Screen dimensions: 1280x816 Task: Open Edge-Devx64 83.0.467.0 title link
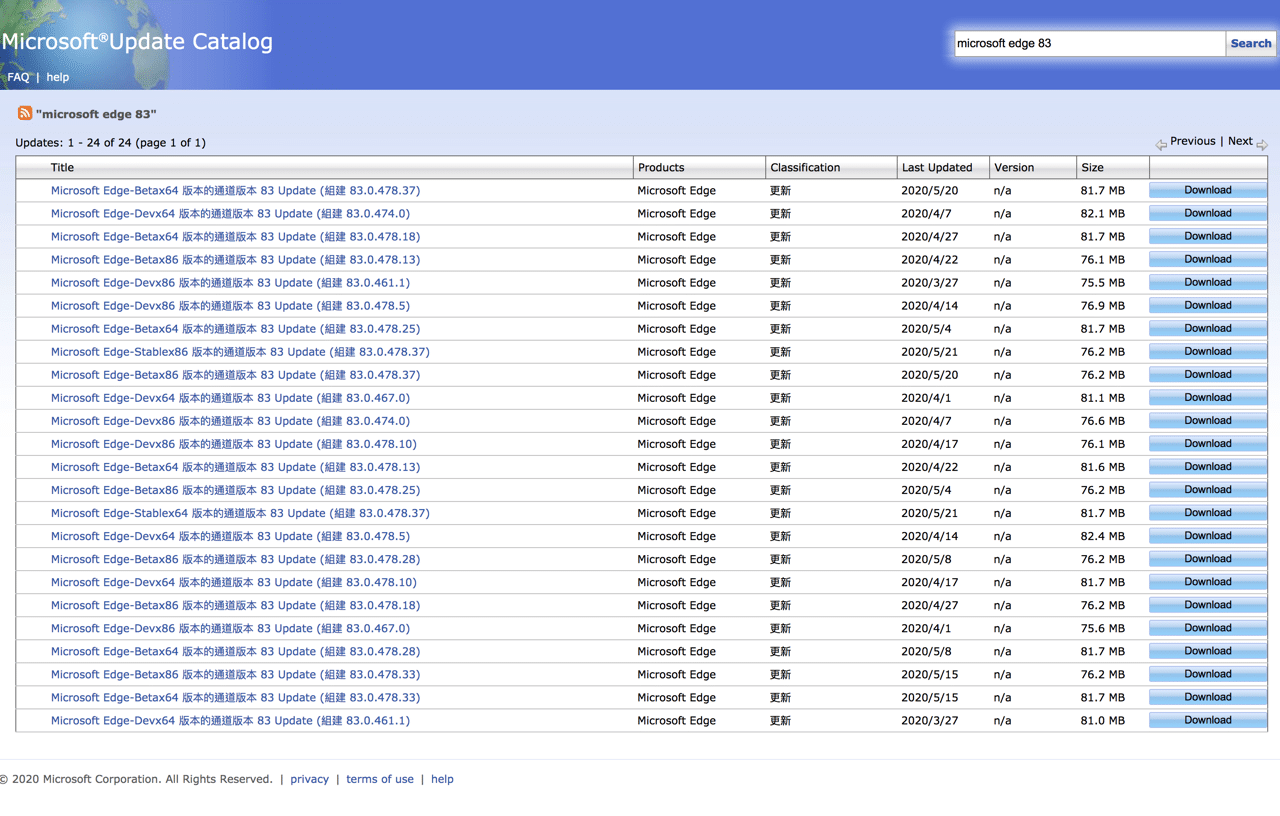click(x=230, y=397)
